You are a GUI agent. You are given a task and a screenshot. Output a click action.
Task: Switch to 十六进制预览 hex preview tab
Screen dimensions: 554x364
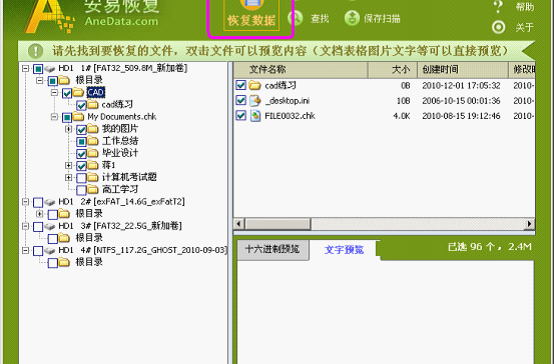272,249
